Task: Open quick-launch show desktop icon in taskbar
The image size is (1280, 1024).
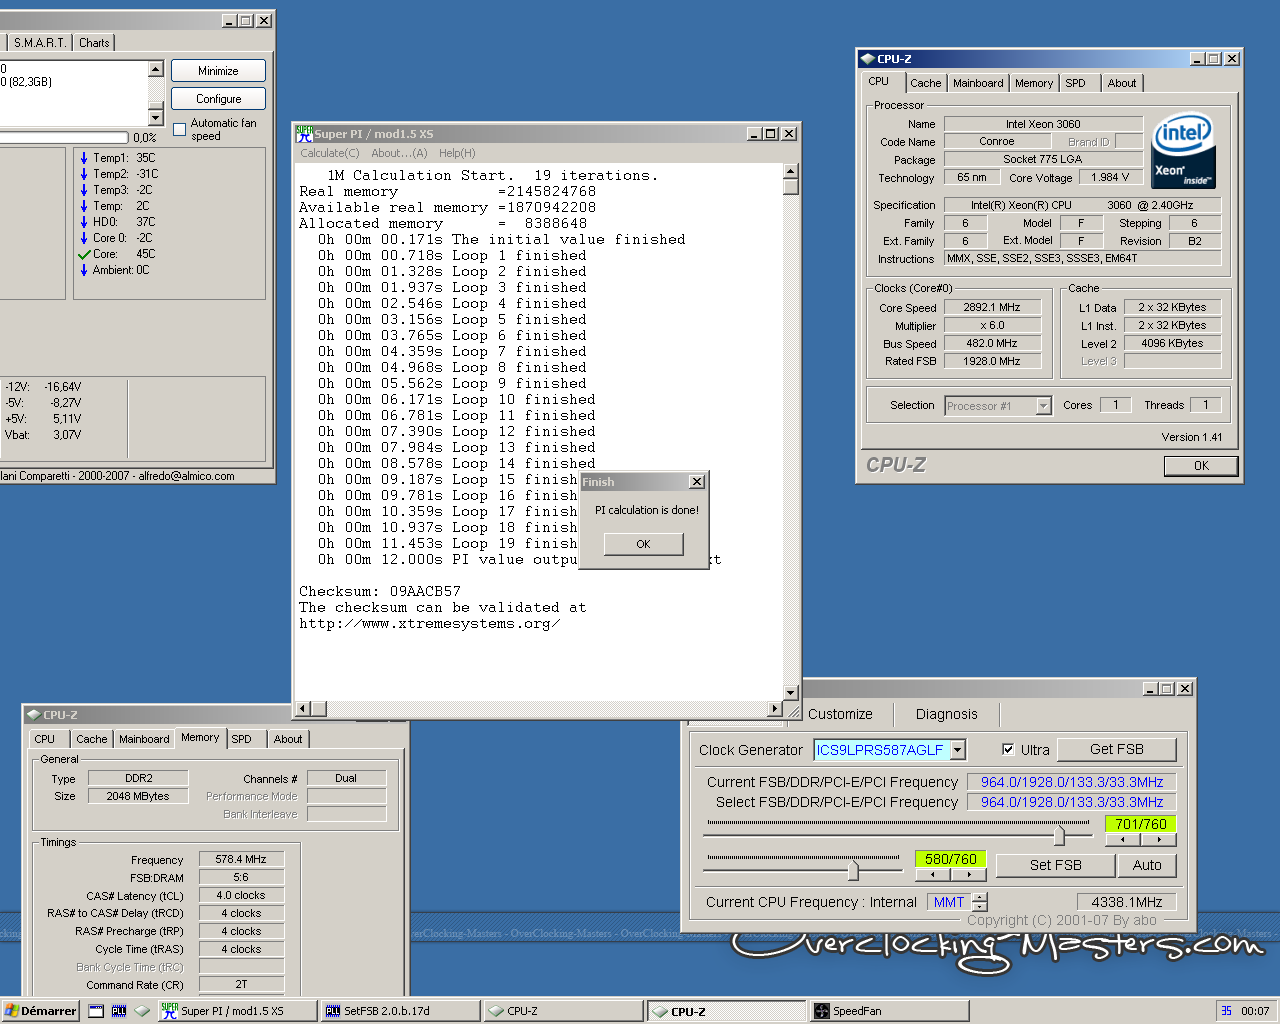Action: pyautogui.click(x=96, y=1011)
